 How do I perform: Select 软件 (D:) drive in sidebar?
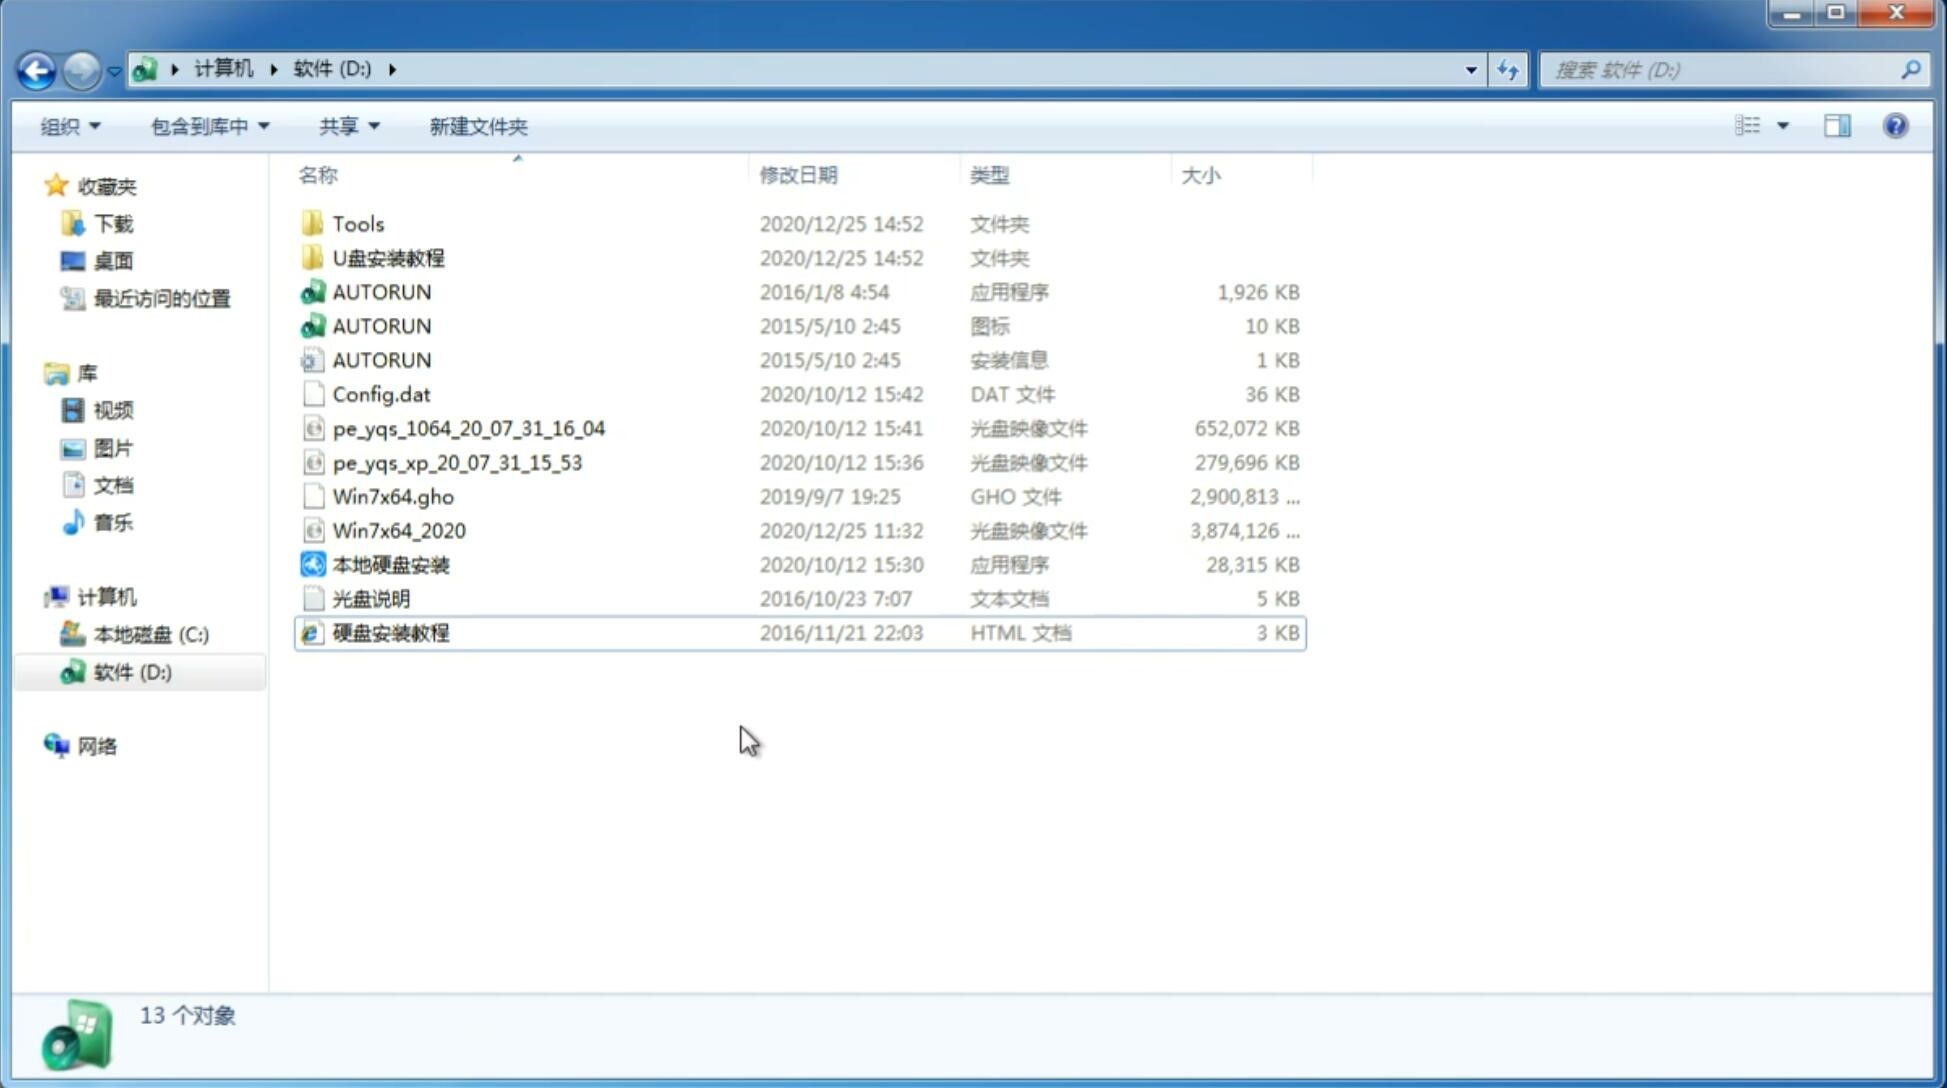pyautogui.click(x=132, y=671)
